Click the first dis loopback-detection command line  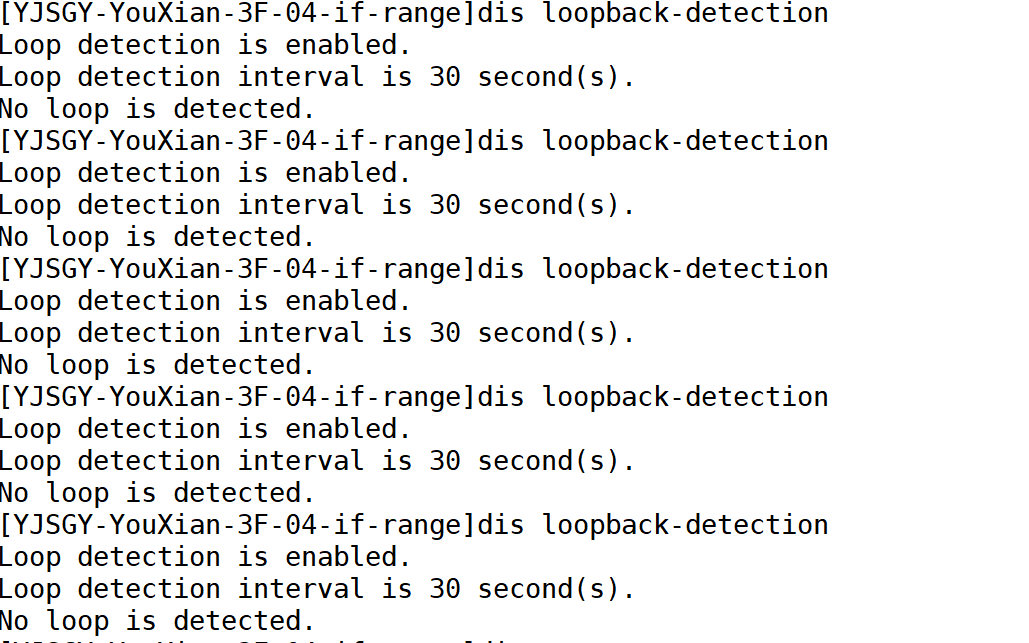point(414,13)
